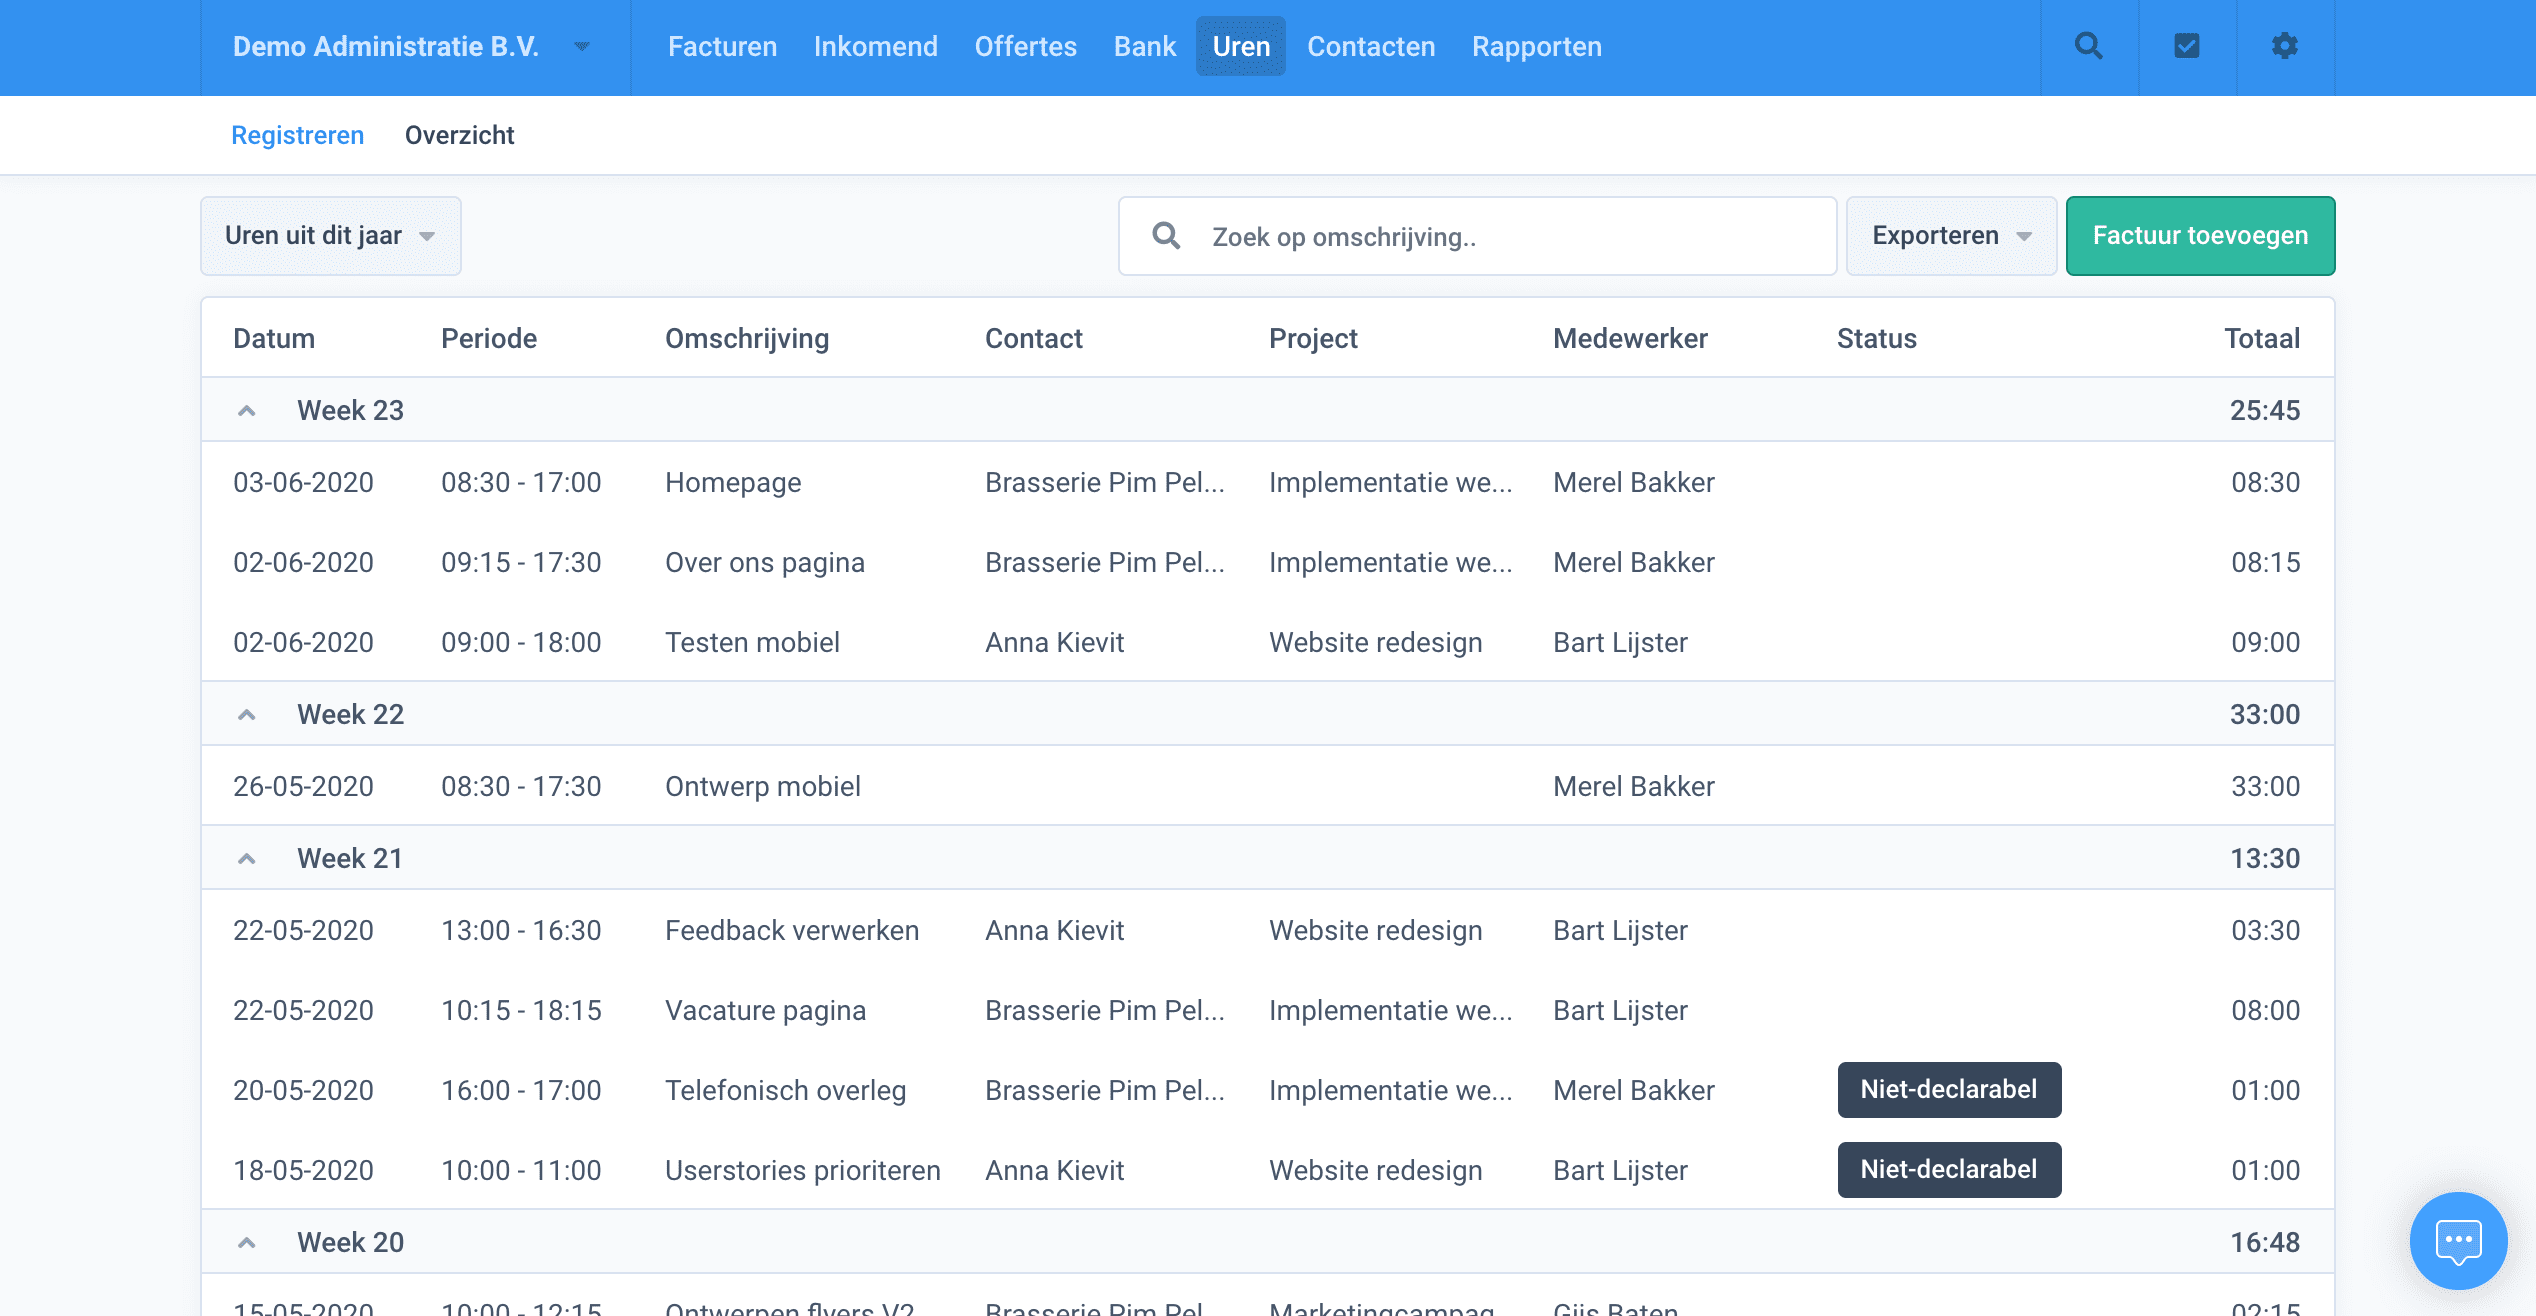Collapse the Week 22 group

(247, 715)
